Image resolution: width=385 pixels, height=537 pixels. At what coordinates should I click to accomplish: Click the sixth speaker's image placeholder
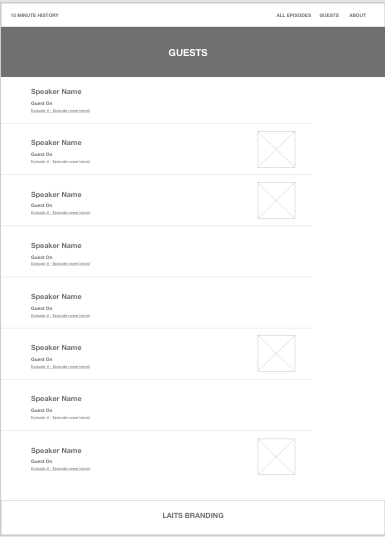point(276,353)
